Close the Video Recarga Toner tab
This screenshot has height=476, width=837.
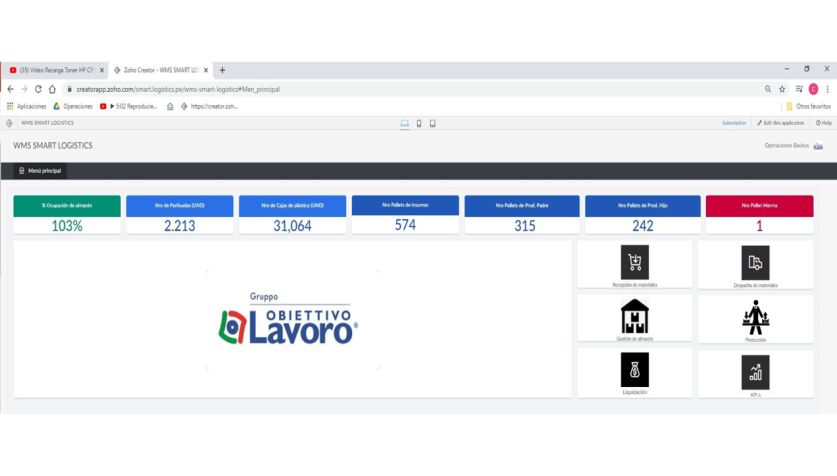coord(102,70)
